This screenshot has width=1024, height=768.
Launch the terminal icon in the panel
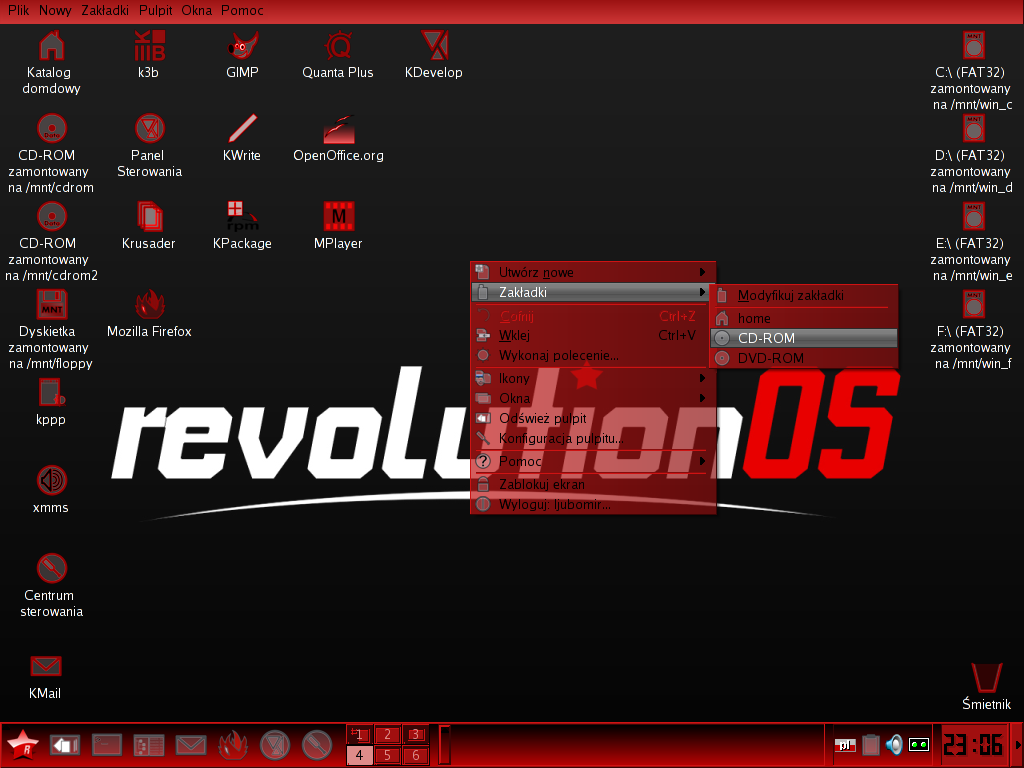107,745
